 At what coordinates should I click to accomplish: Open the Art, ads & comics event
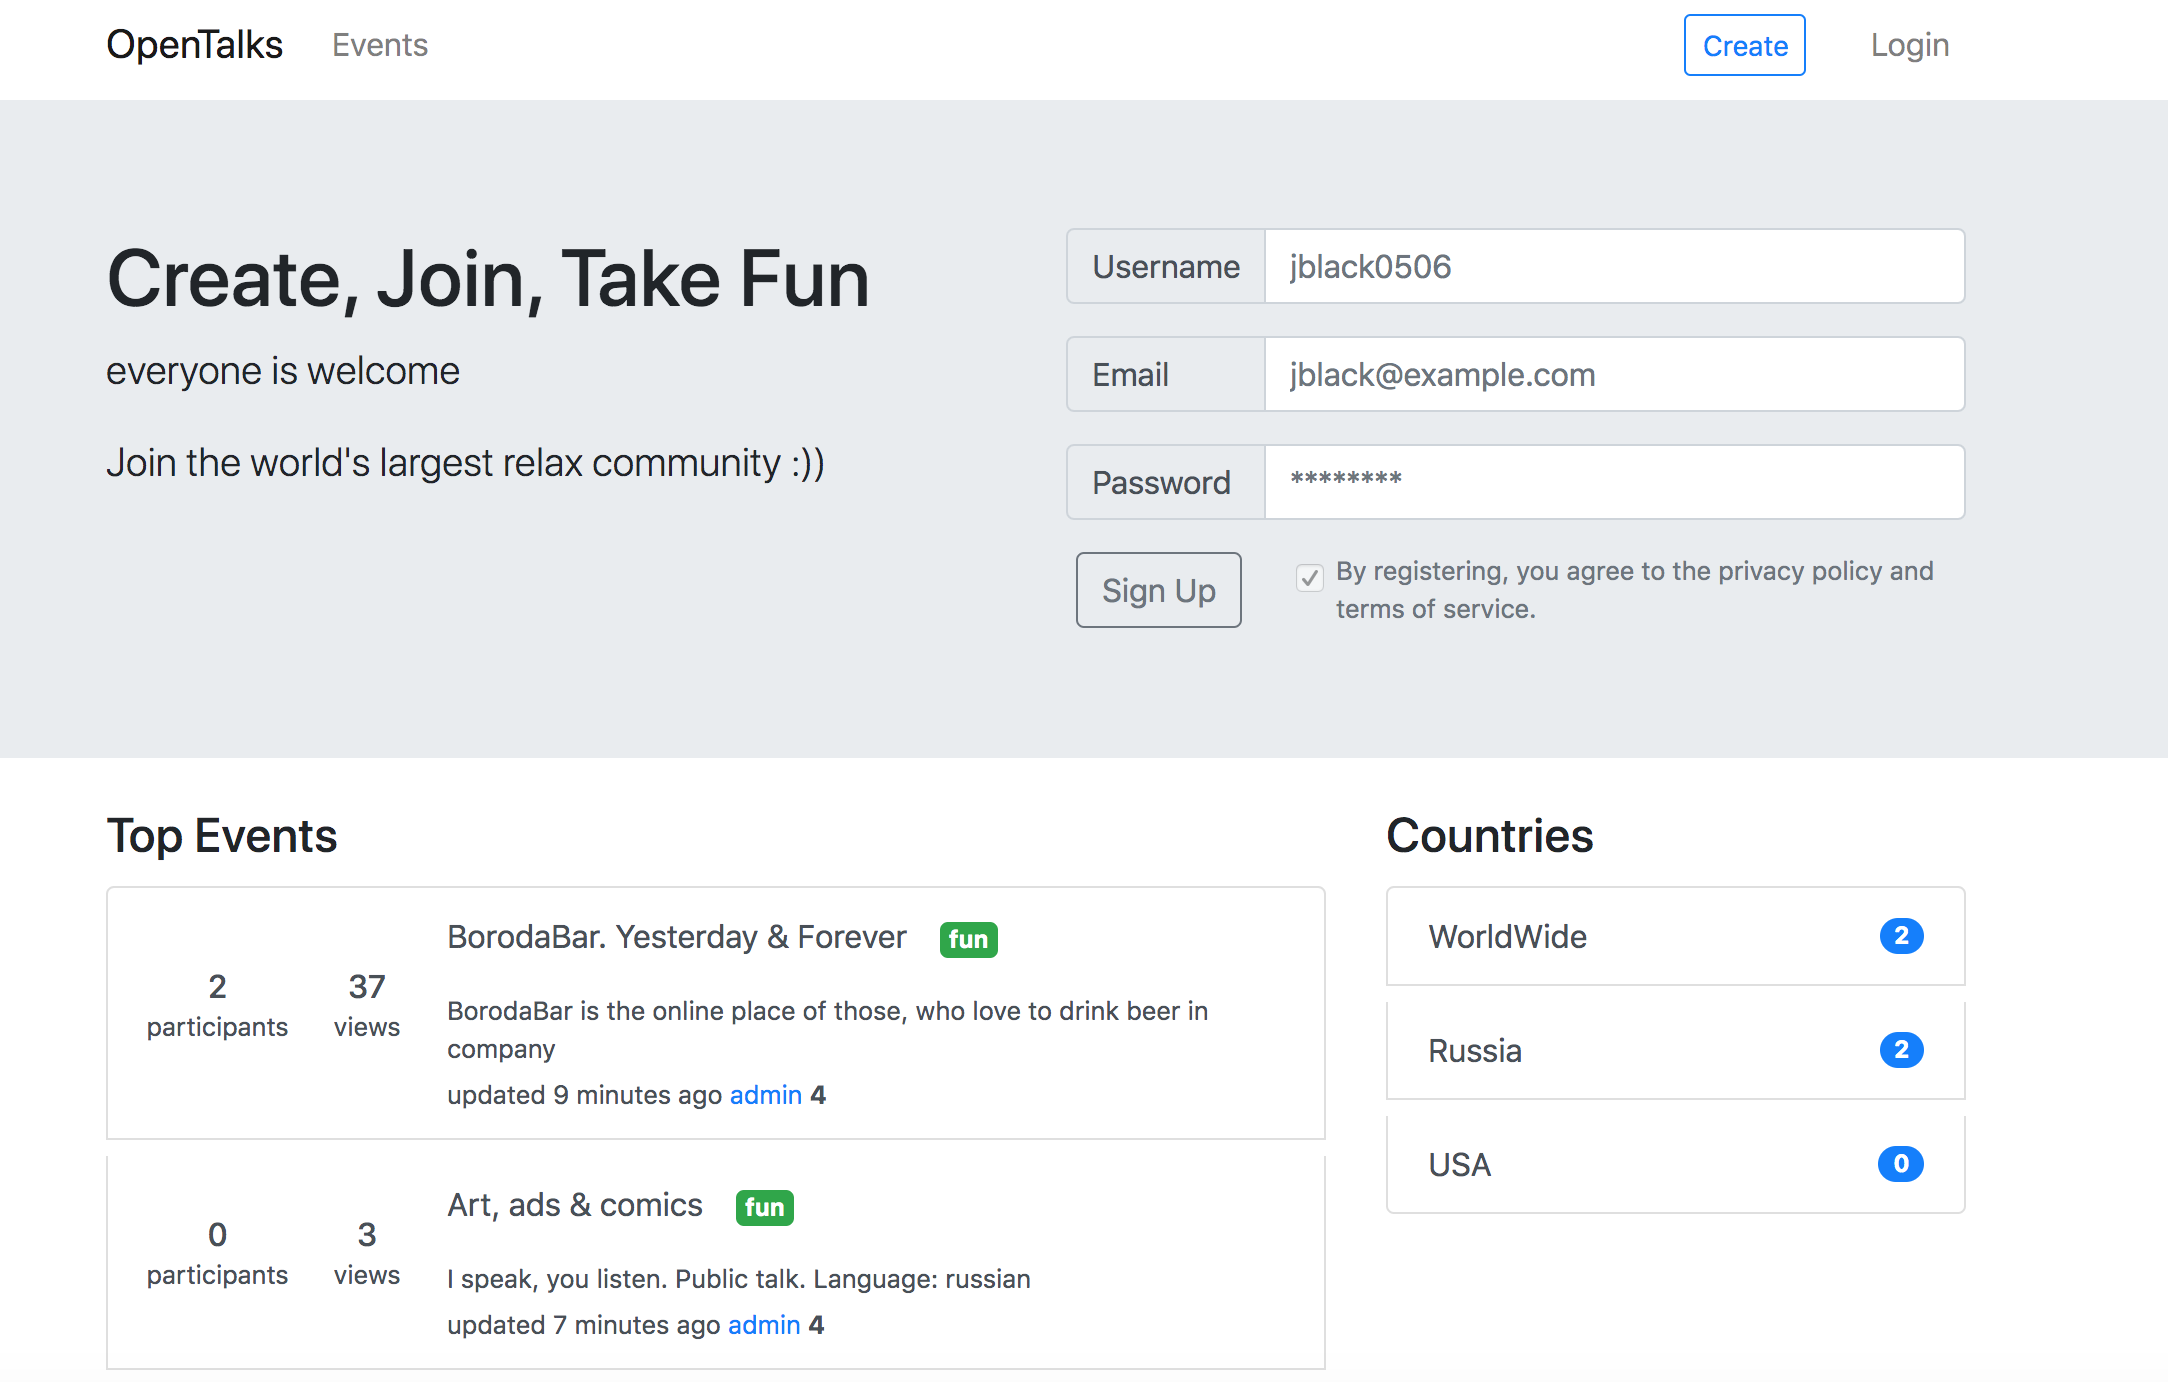(574, 1205)
